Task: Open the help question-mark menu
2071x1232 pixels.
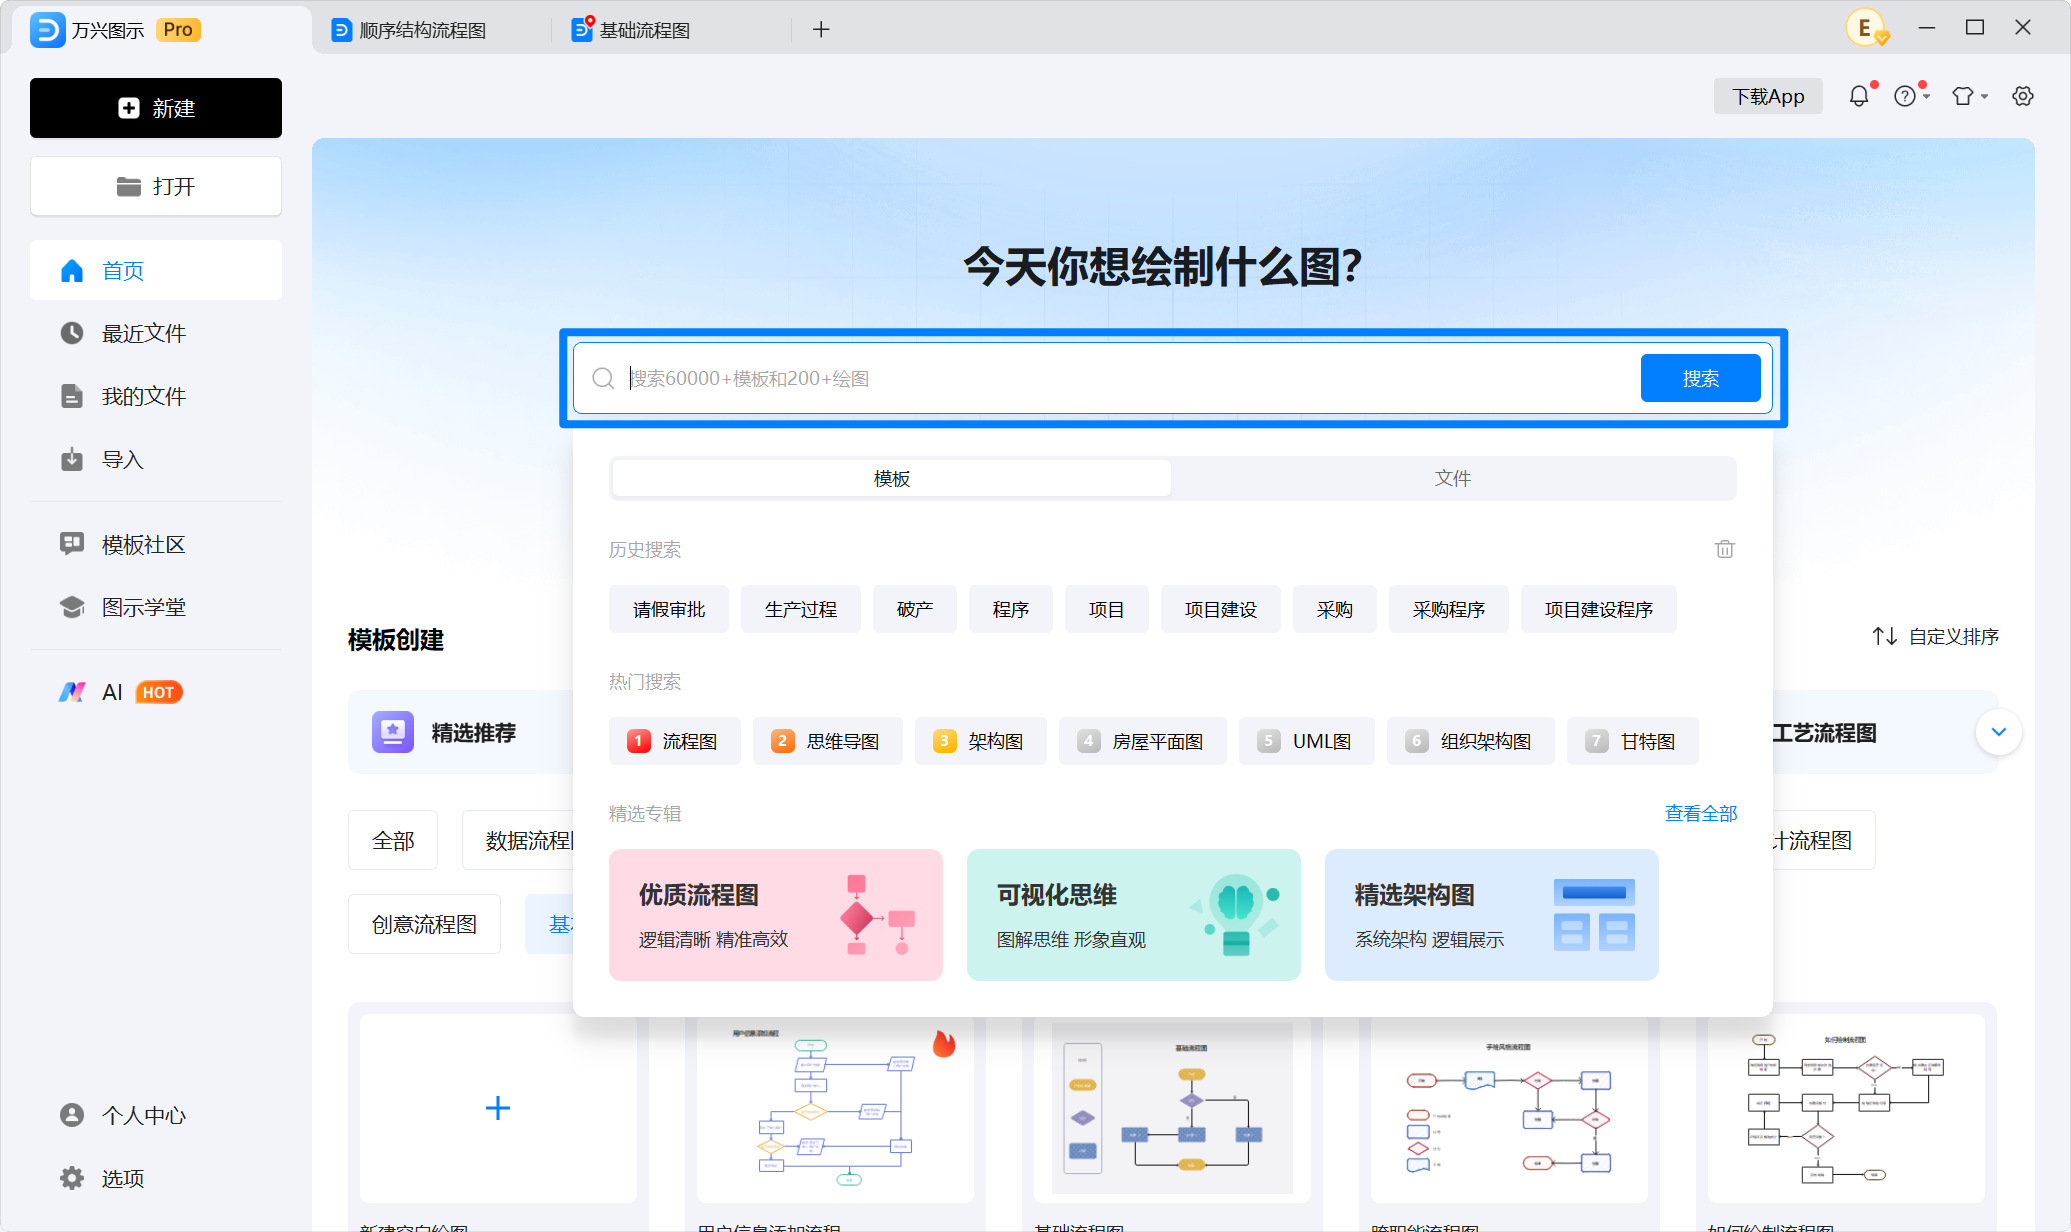Action: [x=1910, y=96]
